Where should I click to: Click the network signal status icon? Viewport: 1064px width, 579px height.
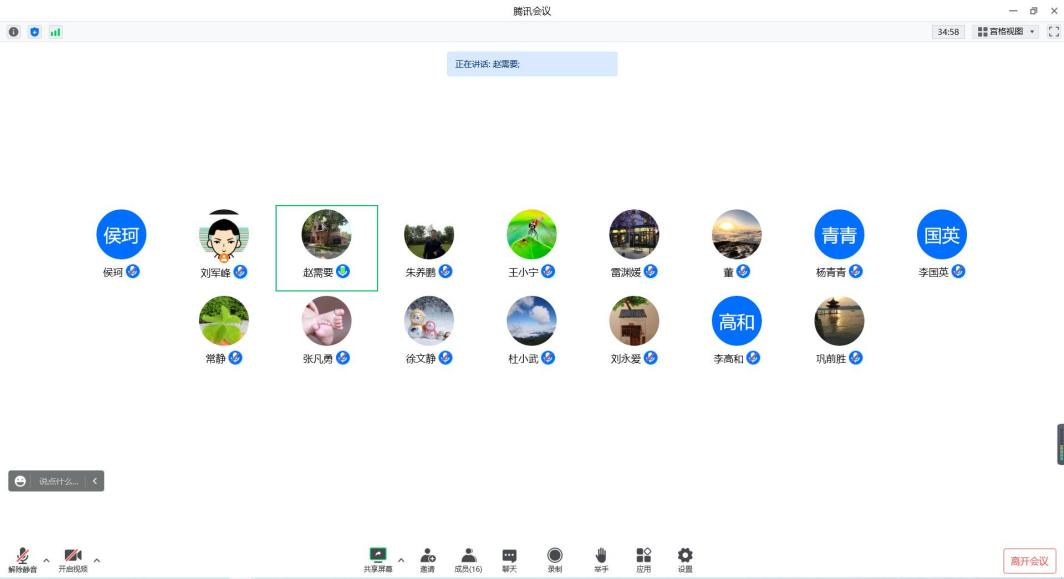[55, 32]
